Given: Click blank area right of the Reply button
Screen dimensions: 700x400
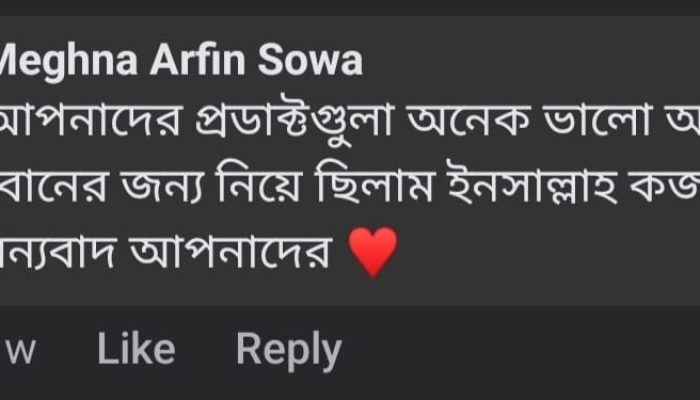Looking at the screenshot, I should tap(520, 350).
